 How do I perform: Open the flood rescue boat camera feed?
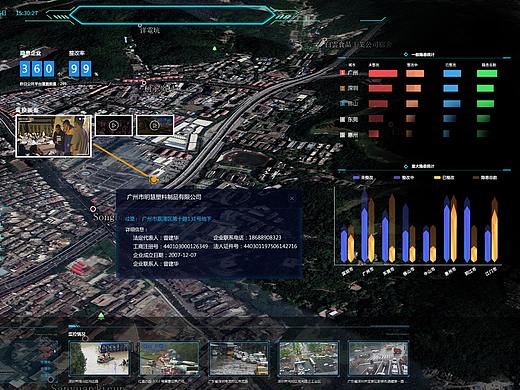(99, 358)
